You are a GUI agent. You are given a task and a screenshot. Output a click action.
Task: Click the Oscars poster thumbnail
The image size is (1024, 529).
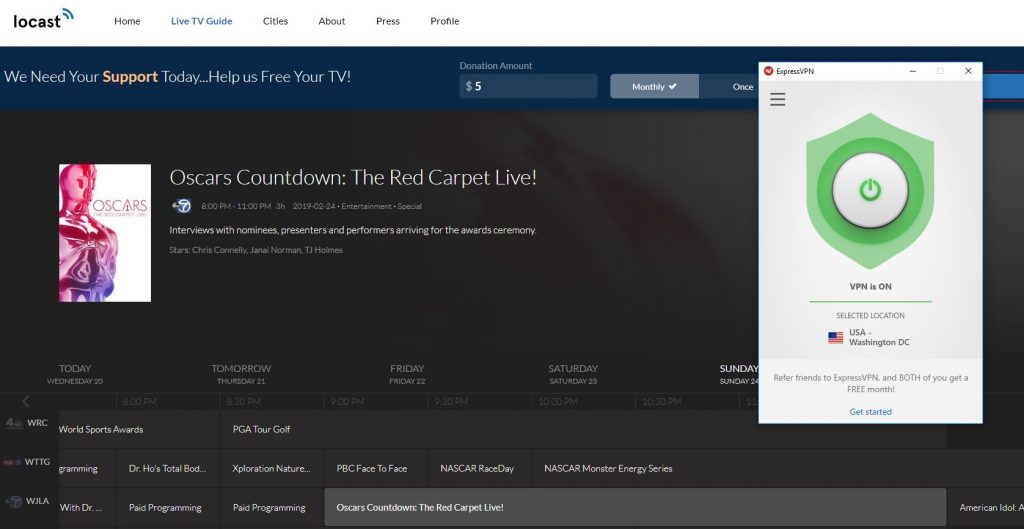pos(105,233)
